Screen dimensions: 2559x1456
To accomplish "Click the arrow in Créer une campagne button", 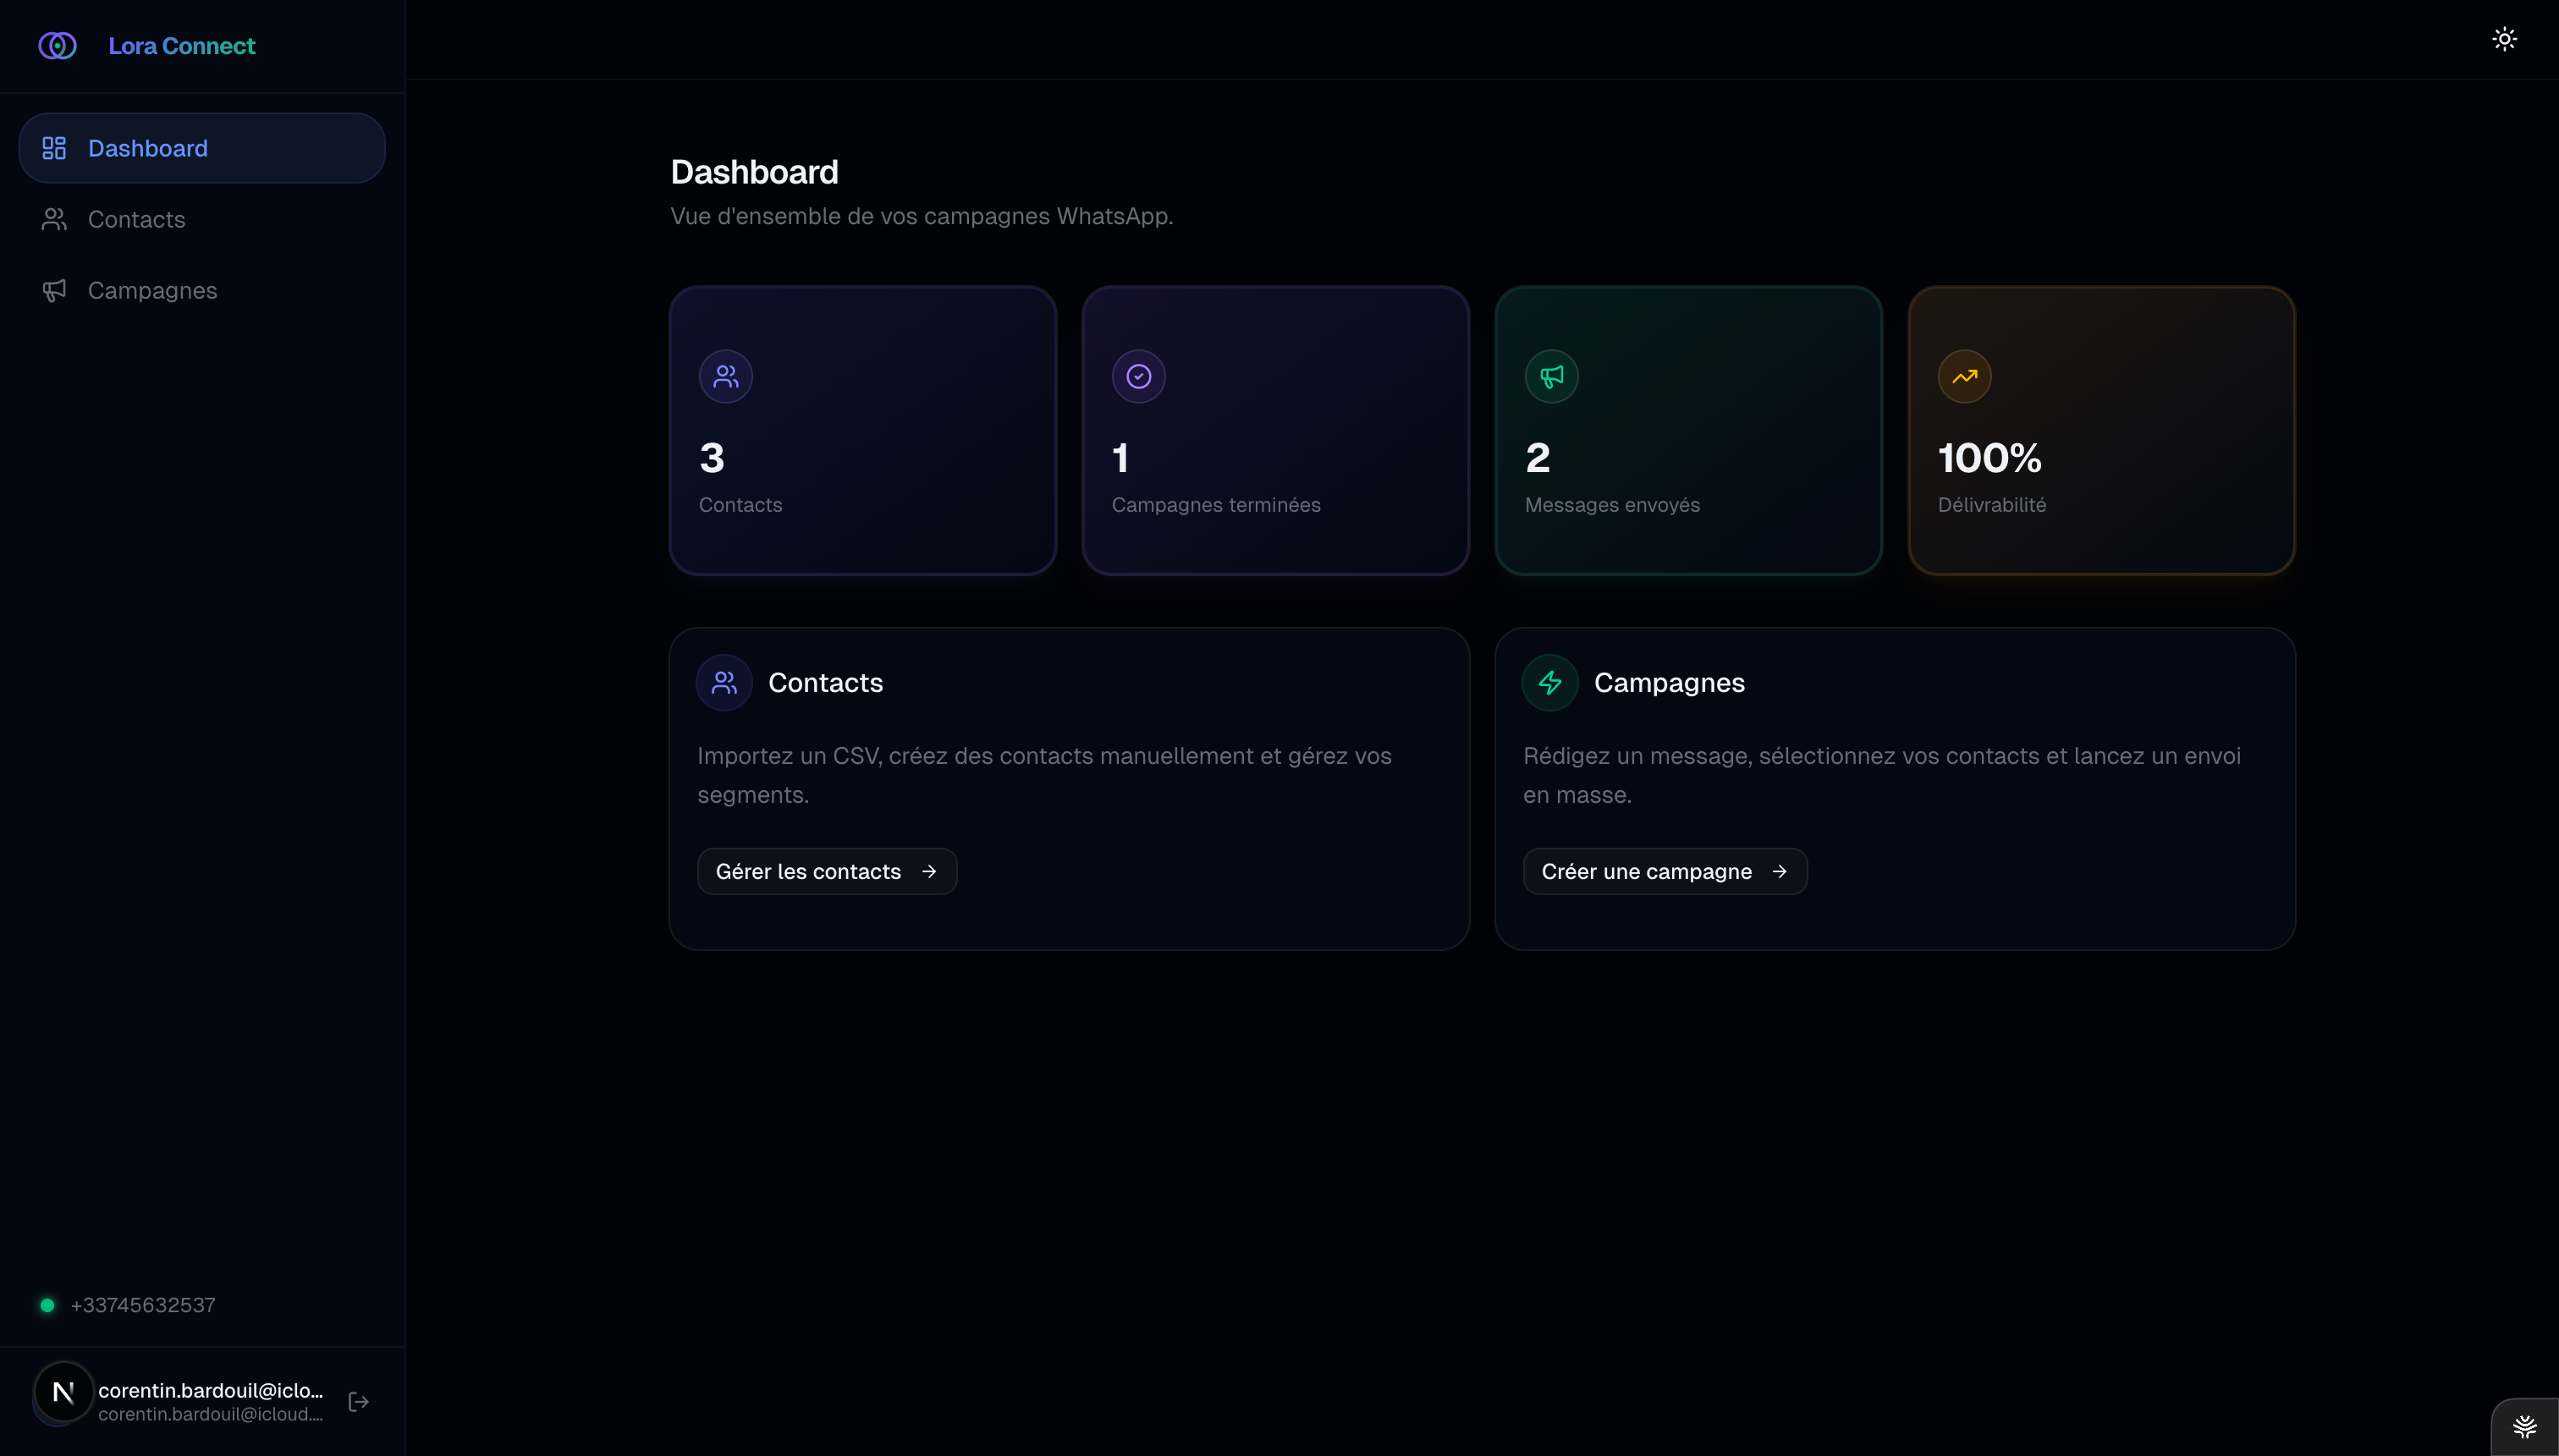I will [x=1779, y=871].
